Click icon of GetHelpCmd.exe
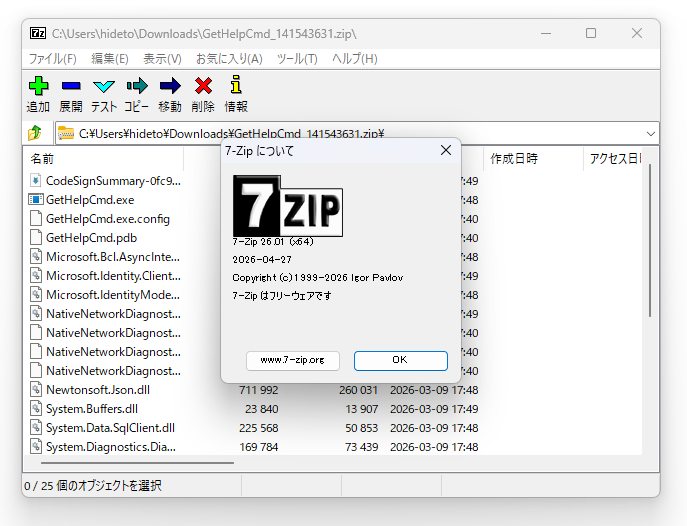 pyautogui.click(x=36, y=200)
